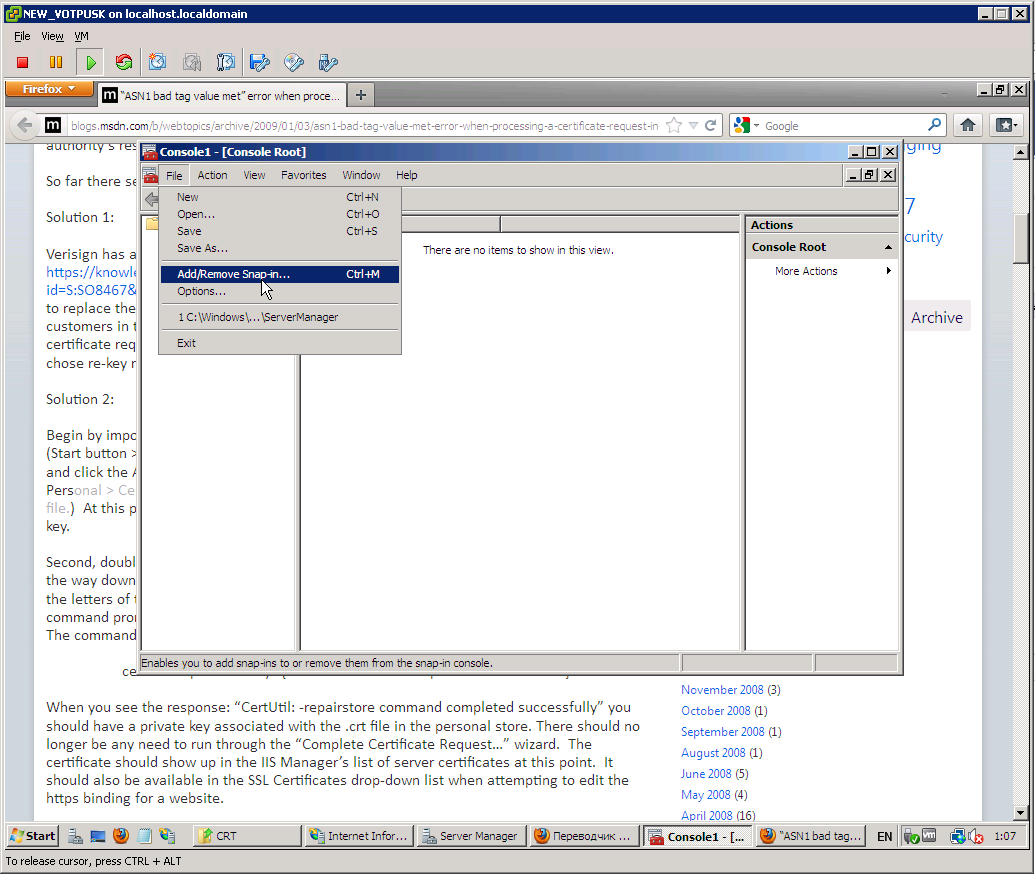Open the VM menu in VMware console
The width and height of the screenshot is (1035, 874).
(x=81, y=36)
